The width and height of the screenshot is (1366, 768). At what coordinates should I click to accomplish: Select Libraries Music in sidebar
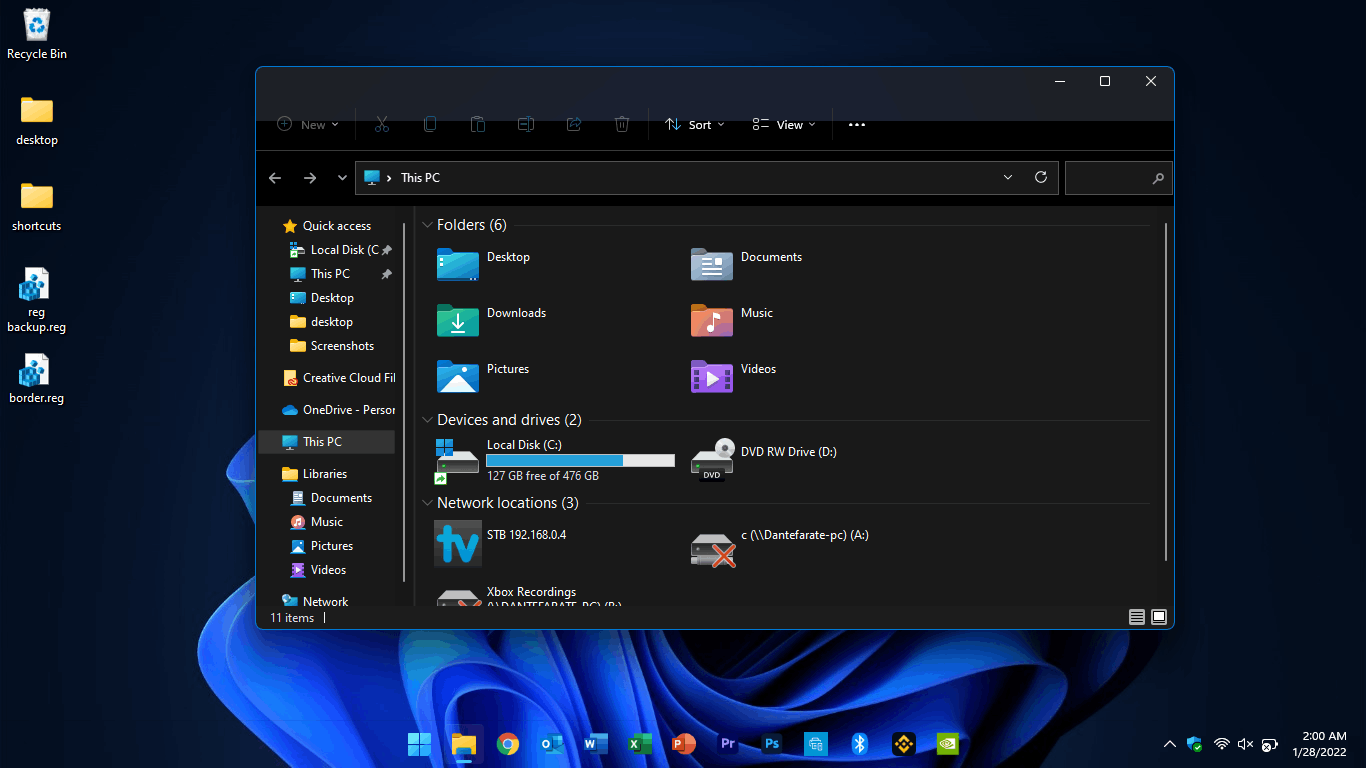[x=317, y=522]
